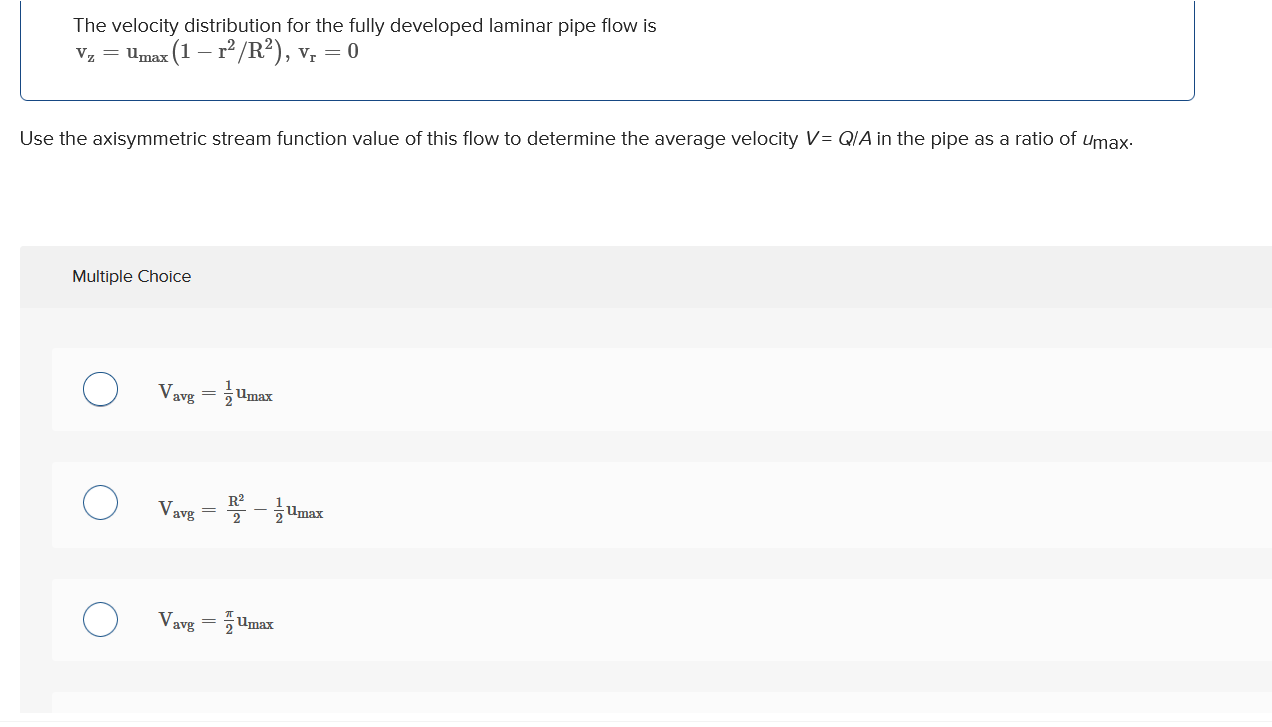The width and height of the screenshot is (1272, 727).
Task: Click the 'Vavg = π/2 umax' answer formula
Action: click(215, 621)
